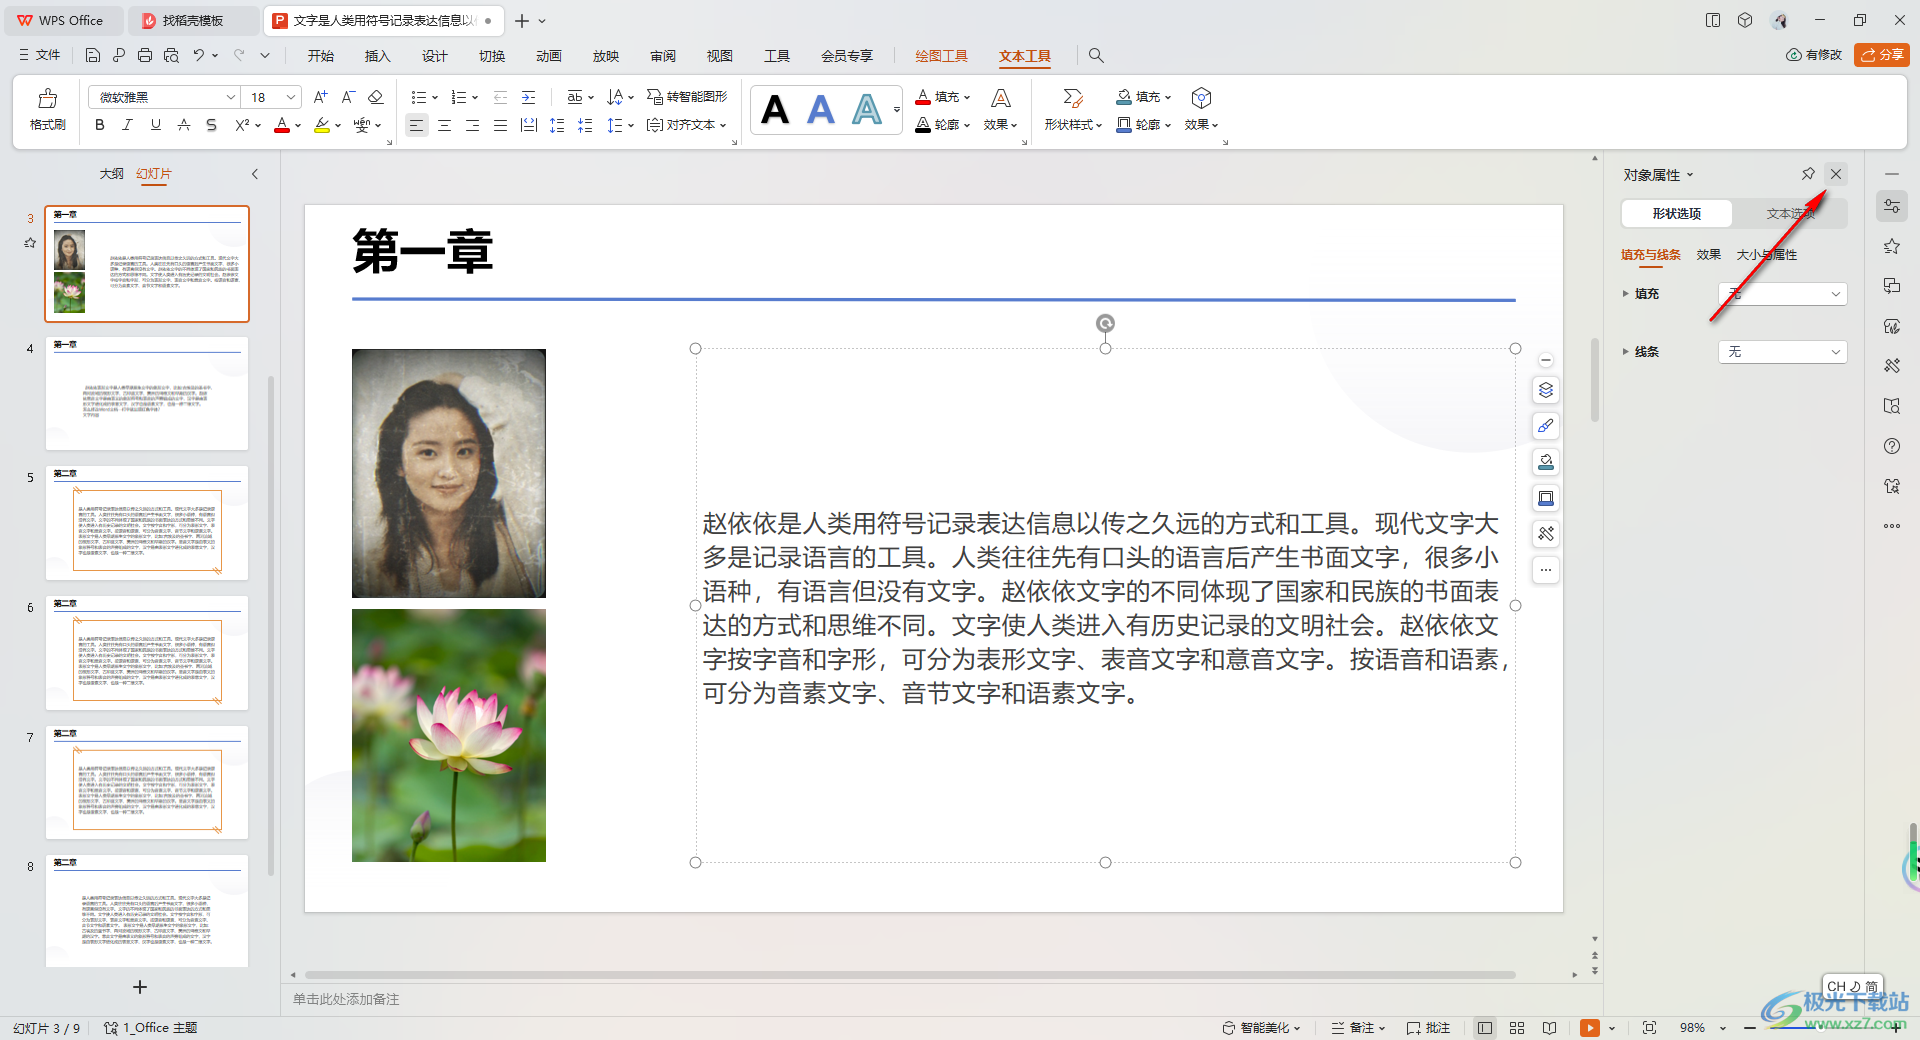1920x1040 pixels.
Task: Switch to the Insert ribbon tab
Action: (x=378, y=56)
